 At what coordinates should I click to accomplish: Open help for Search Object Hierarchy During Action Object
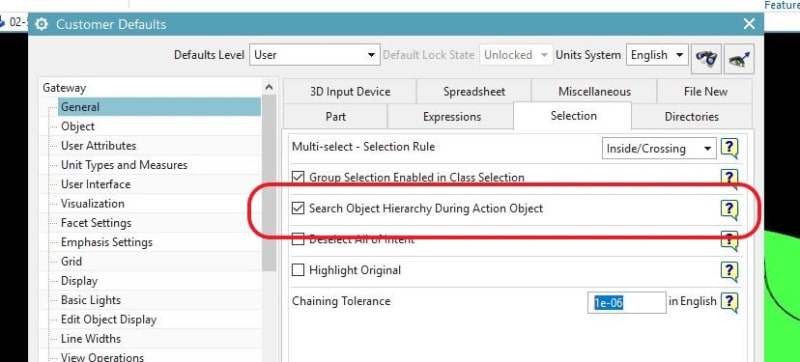[x=729, y=209]
